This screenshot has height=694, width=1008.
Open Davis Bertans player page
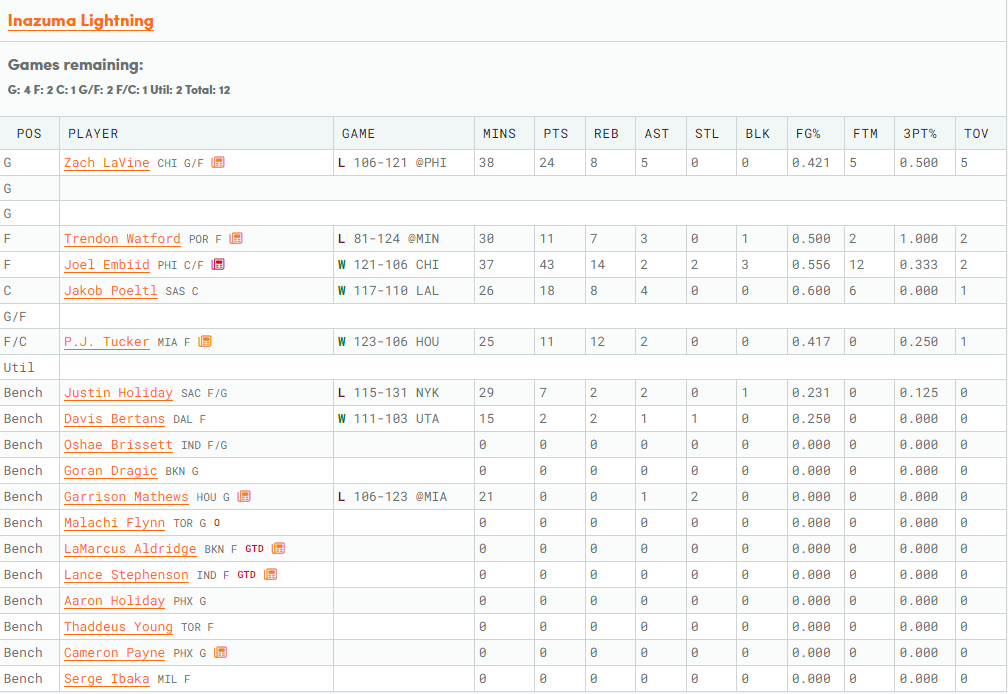pos(114,419)
